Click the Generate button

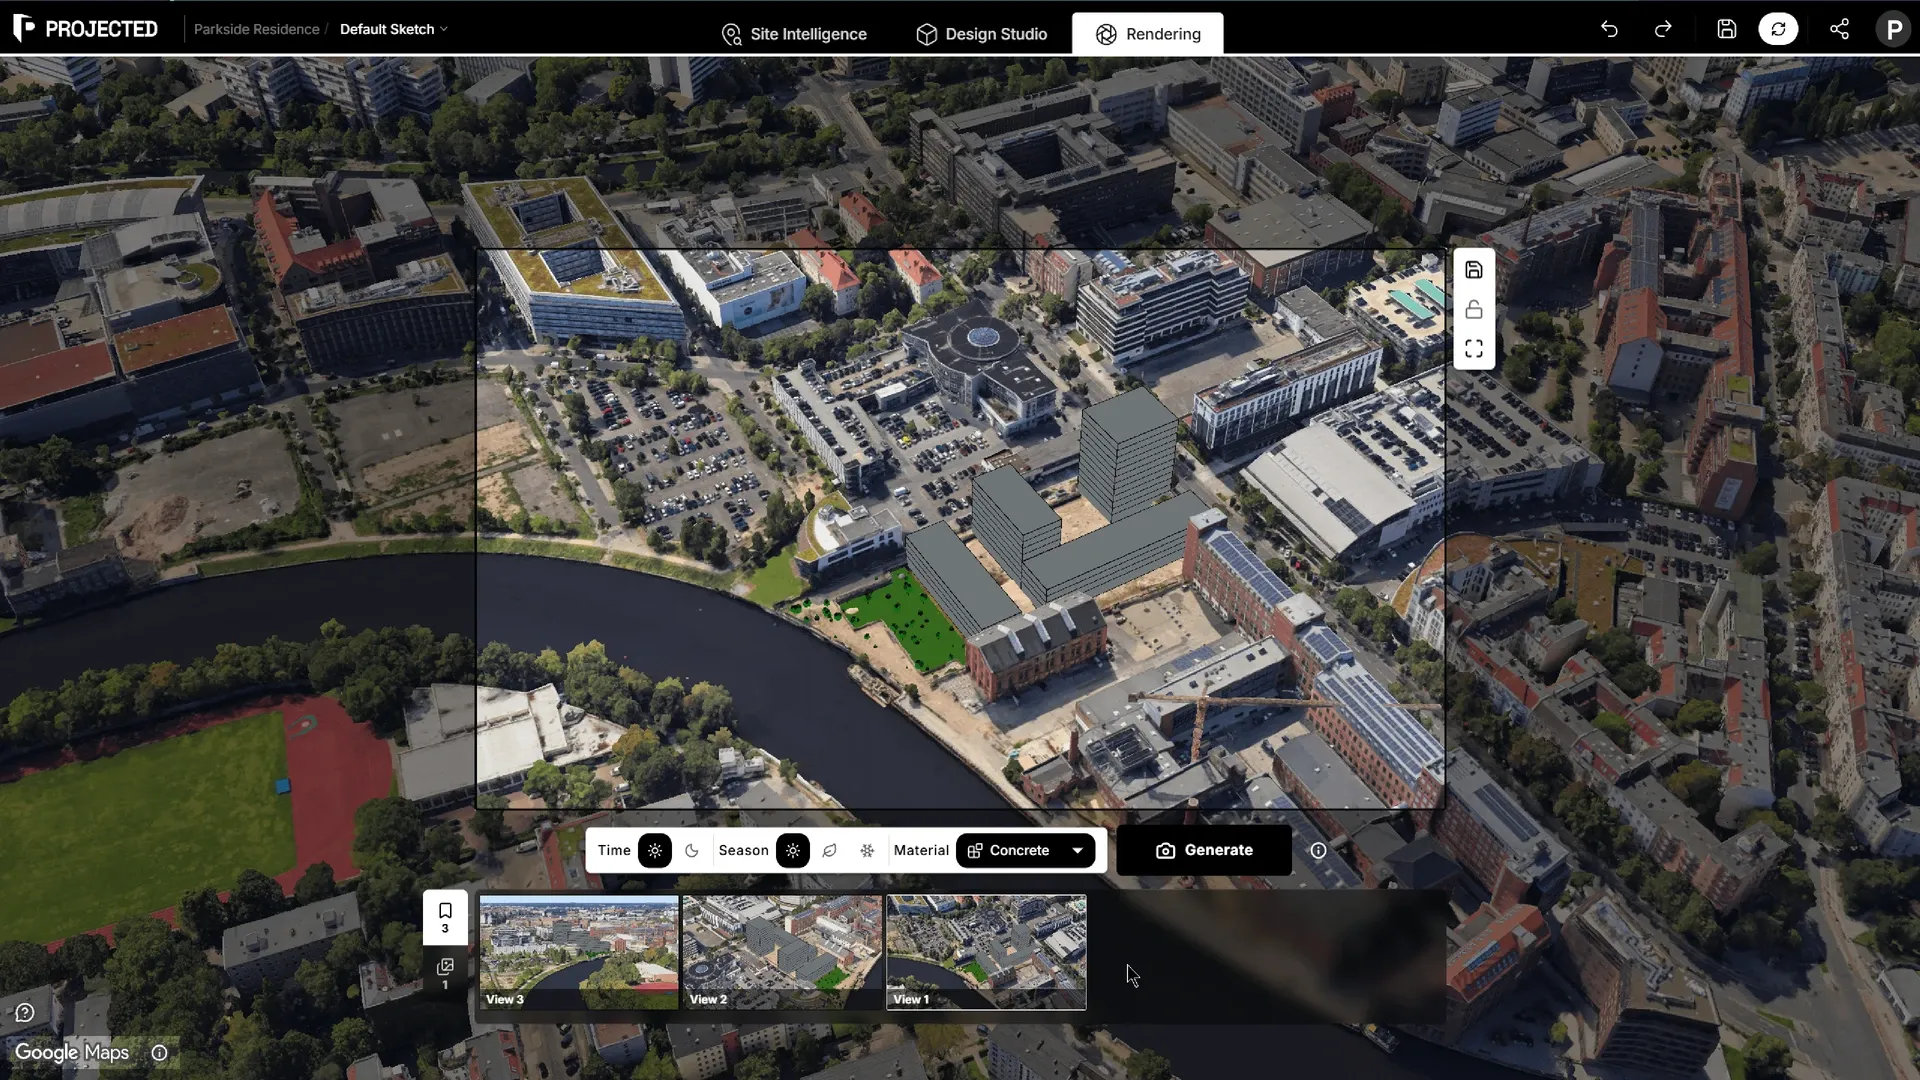tap(1204, 850)
